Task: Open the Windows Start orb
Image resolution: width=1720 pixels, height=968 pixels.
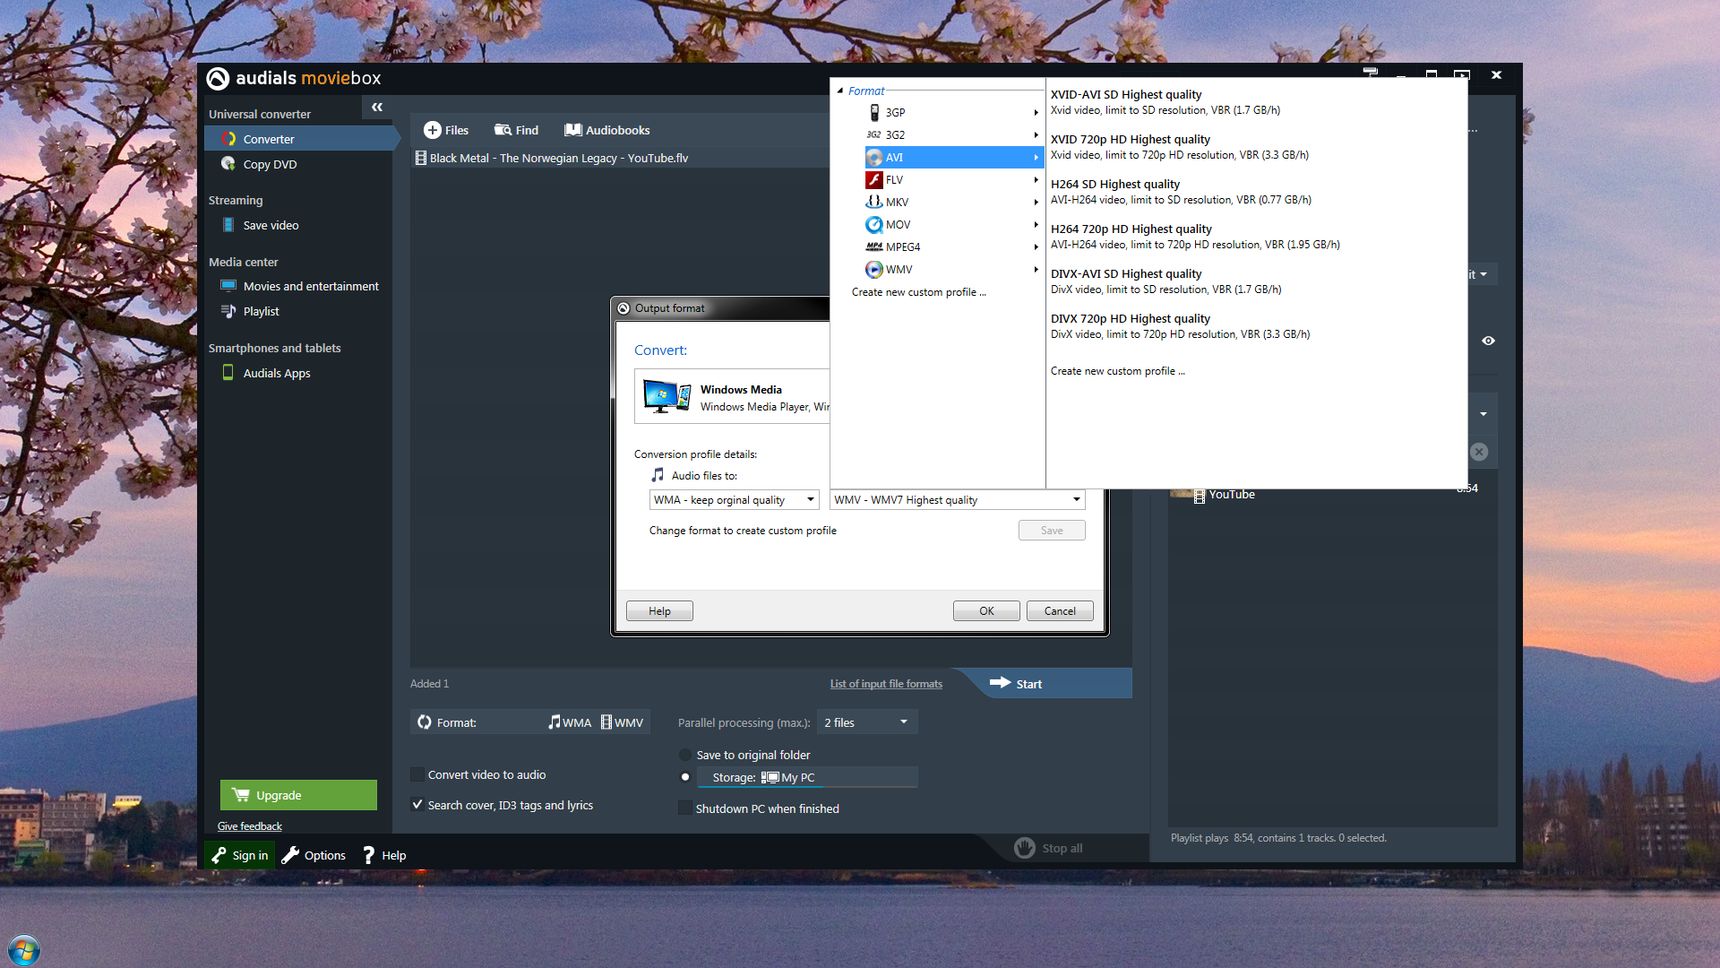Action: (24, 949)
